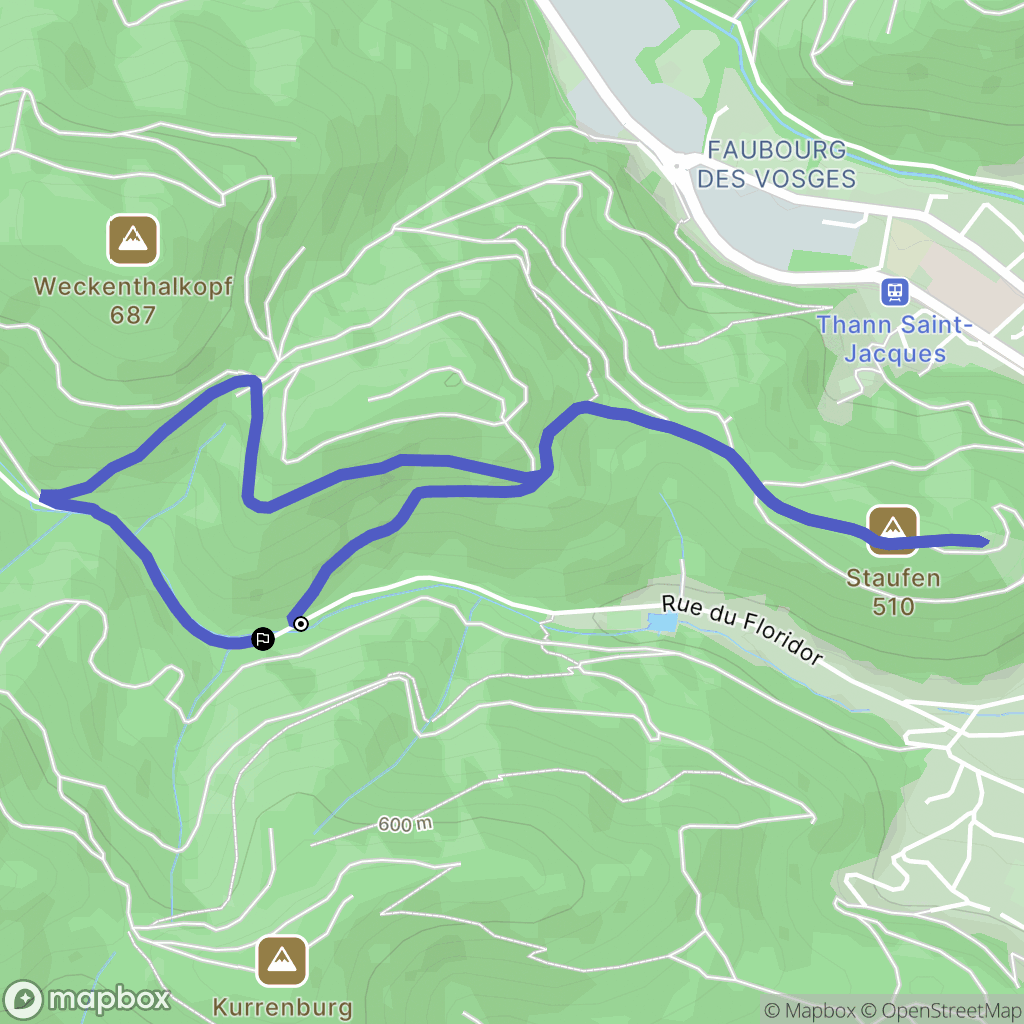
Task: Click the small blue pond near Rue du Floridor
Action: pos(663,623)
